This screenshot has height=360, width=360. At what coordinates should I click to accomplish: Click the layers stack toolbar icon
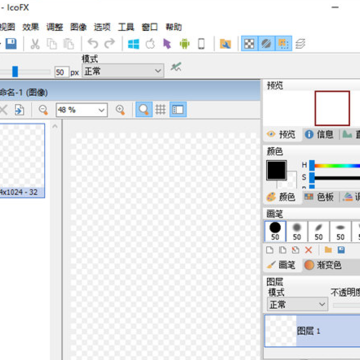[300, 44]
